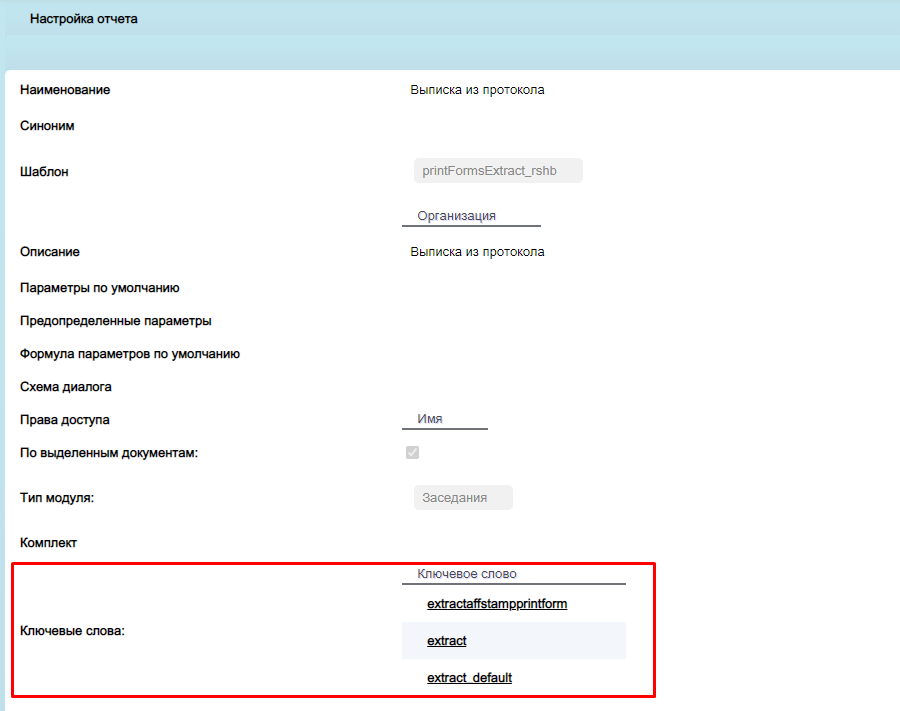
Task: Click the 'Права доступа' label
Action: pos(65,420)
